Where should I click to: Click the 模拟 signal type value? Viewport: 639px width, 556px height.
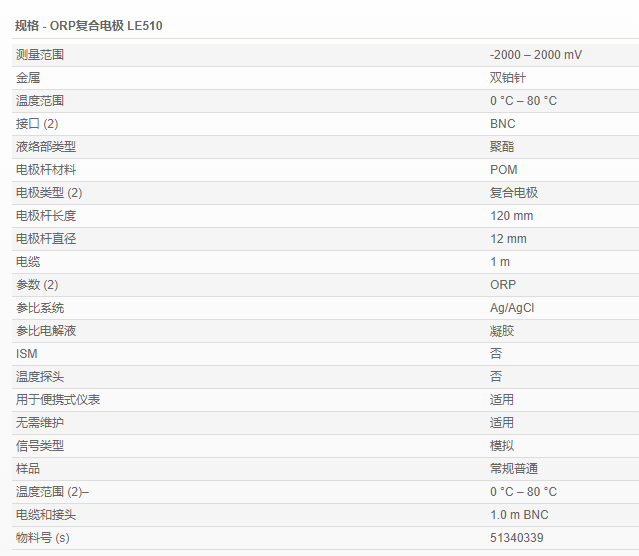coord(501,446)
